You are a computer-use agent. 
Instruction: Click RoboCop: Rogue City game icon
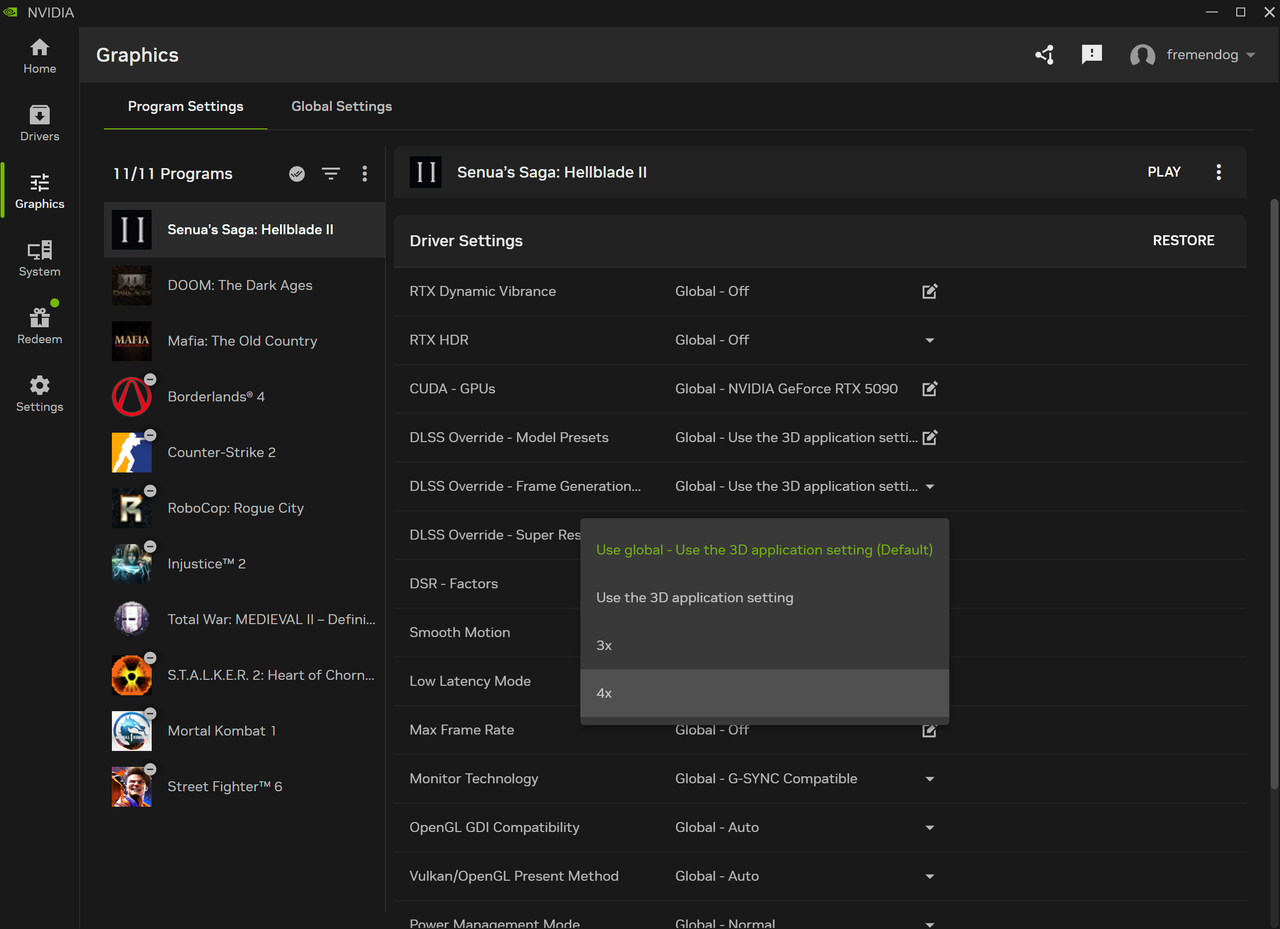pos(132,508)
